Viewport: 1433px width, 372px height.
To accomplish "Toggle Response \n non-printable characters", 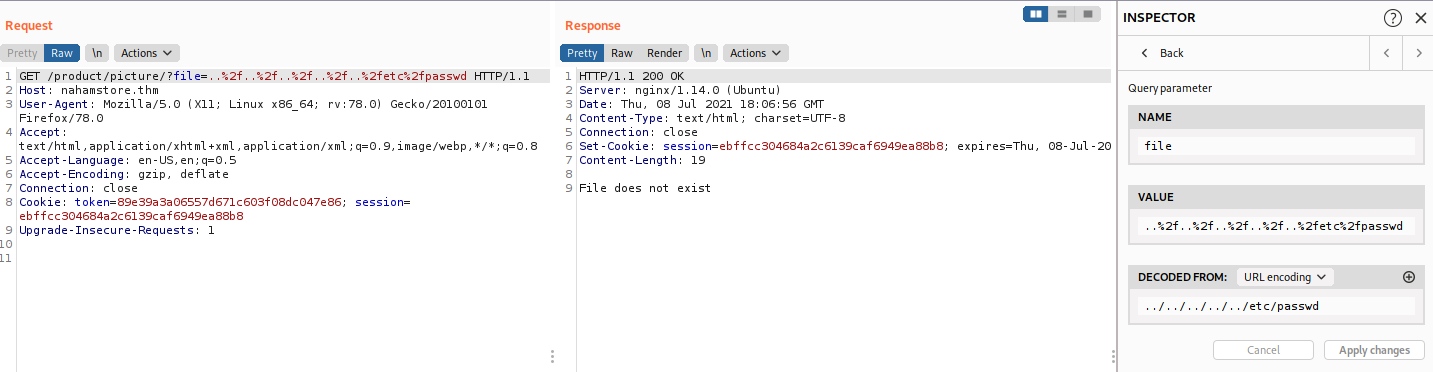I will click(707, 53).
